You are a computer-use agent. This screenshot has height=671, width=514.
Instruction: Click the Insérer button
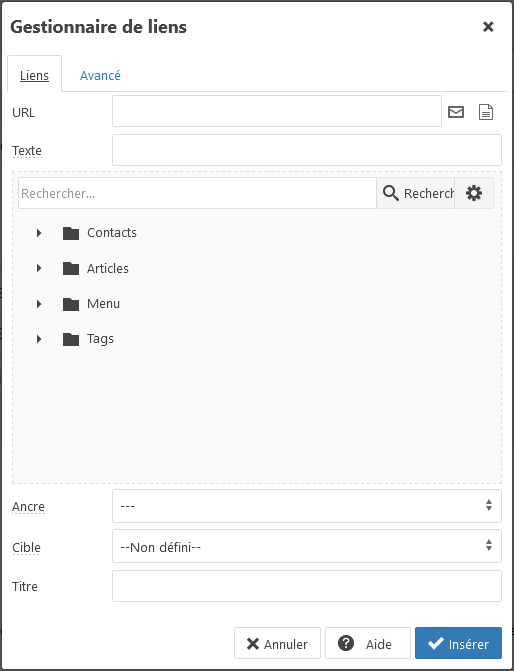pyautogui.click(x=458, y=643)
